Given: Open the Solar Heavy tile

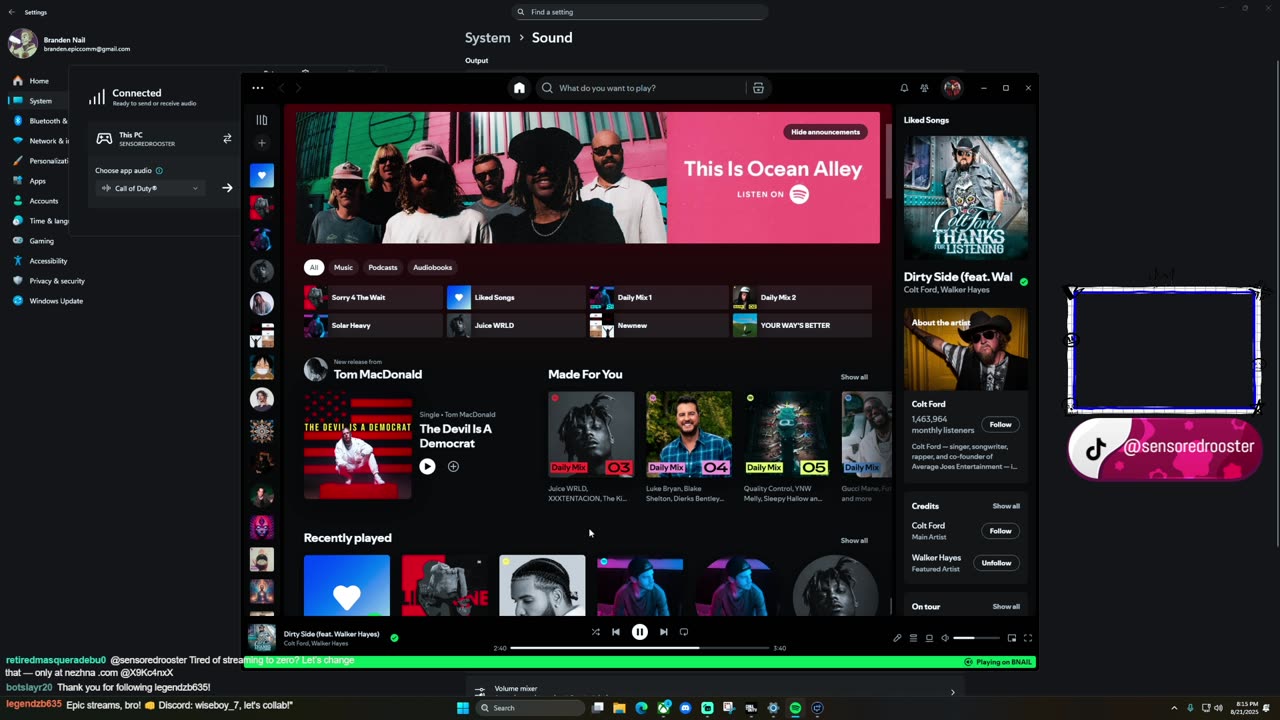Looking at the screenshot, I should (x=373, y=325).
